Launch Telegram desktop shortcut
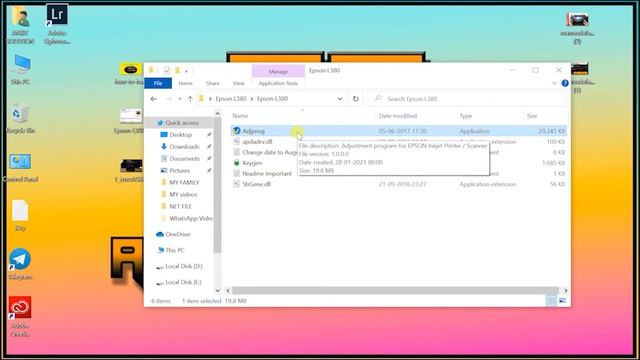This screenshot has height=360, width=640. (20, 264)
